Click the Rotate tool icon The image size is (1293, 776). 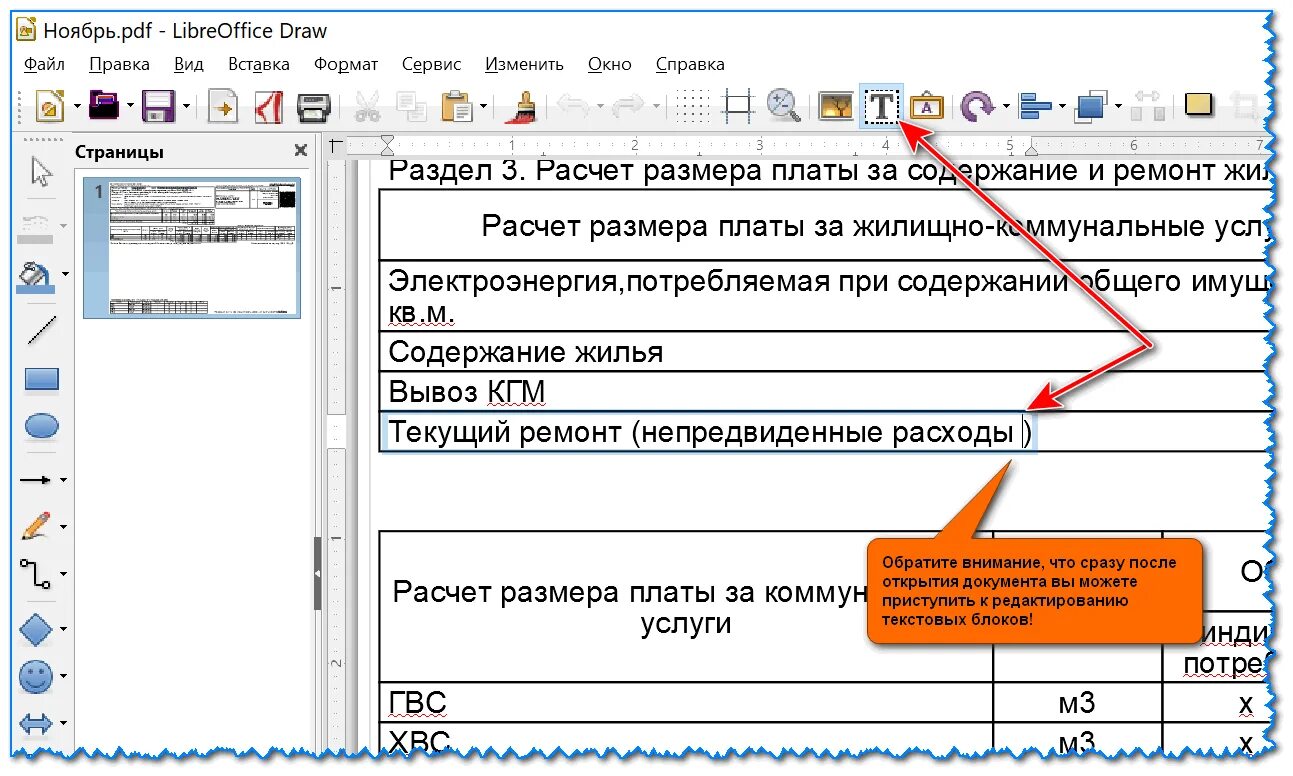pyautogui.click(x=977, y=106)
